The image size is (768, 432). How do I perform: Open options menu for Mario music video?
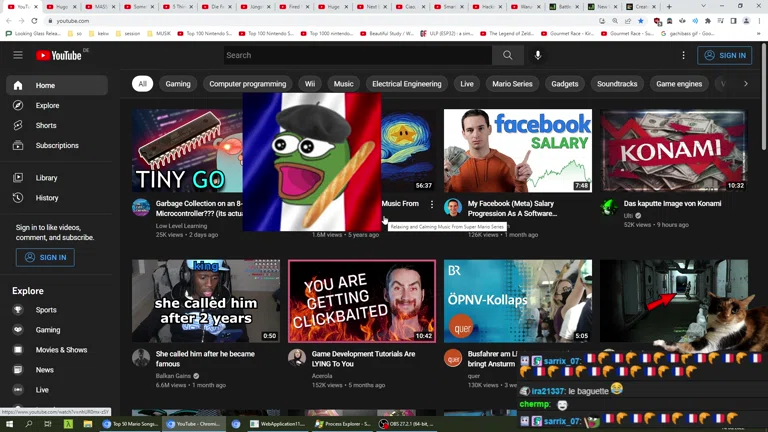point(432,204)
